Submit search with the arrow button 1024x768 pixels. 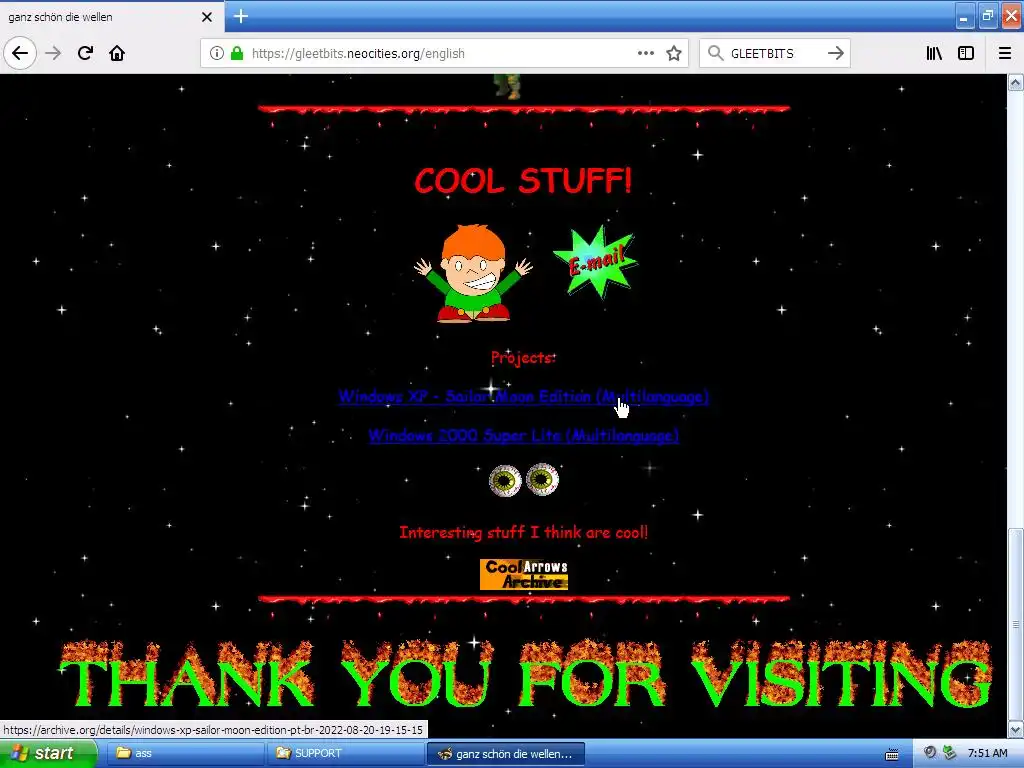point(835,53)
